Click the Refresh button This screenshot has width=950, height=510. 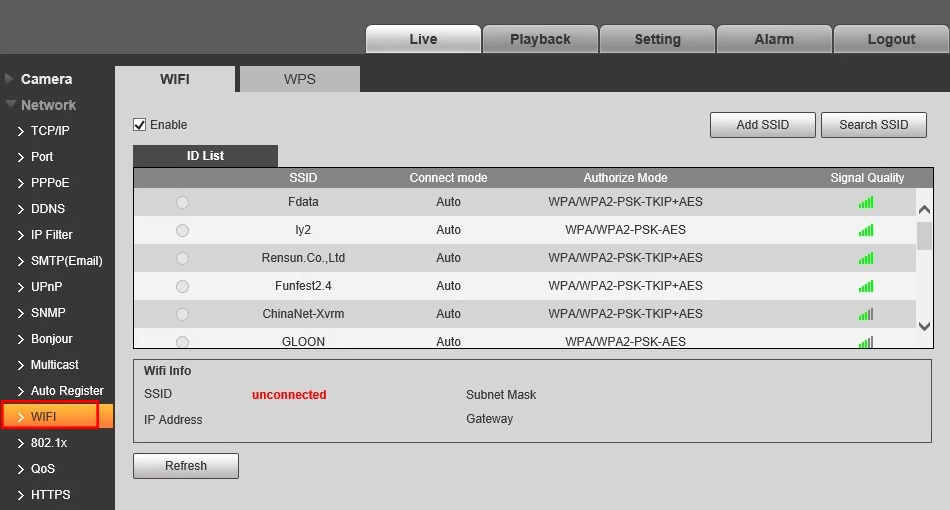(186, 466)
